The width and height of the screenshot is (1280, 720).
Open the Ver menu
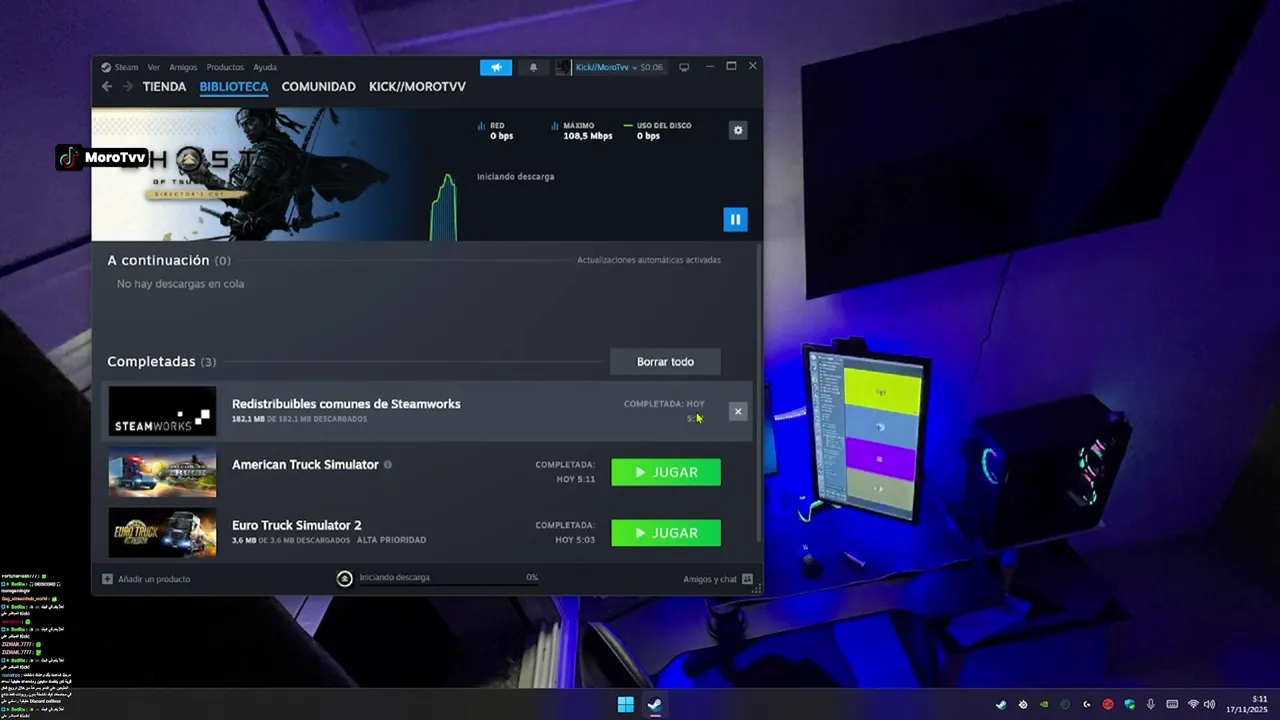154,67
